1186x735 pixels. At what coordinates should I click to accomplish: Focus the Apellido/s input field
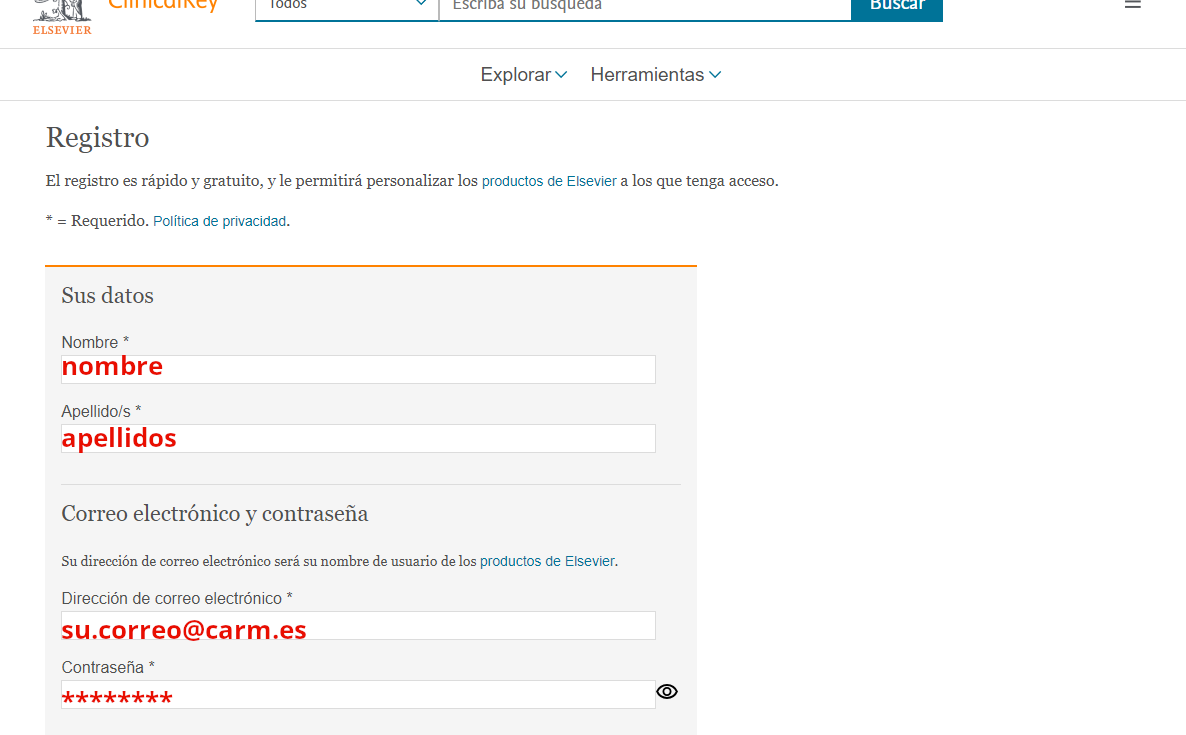coord(358,438)
